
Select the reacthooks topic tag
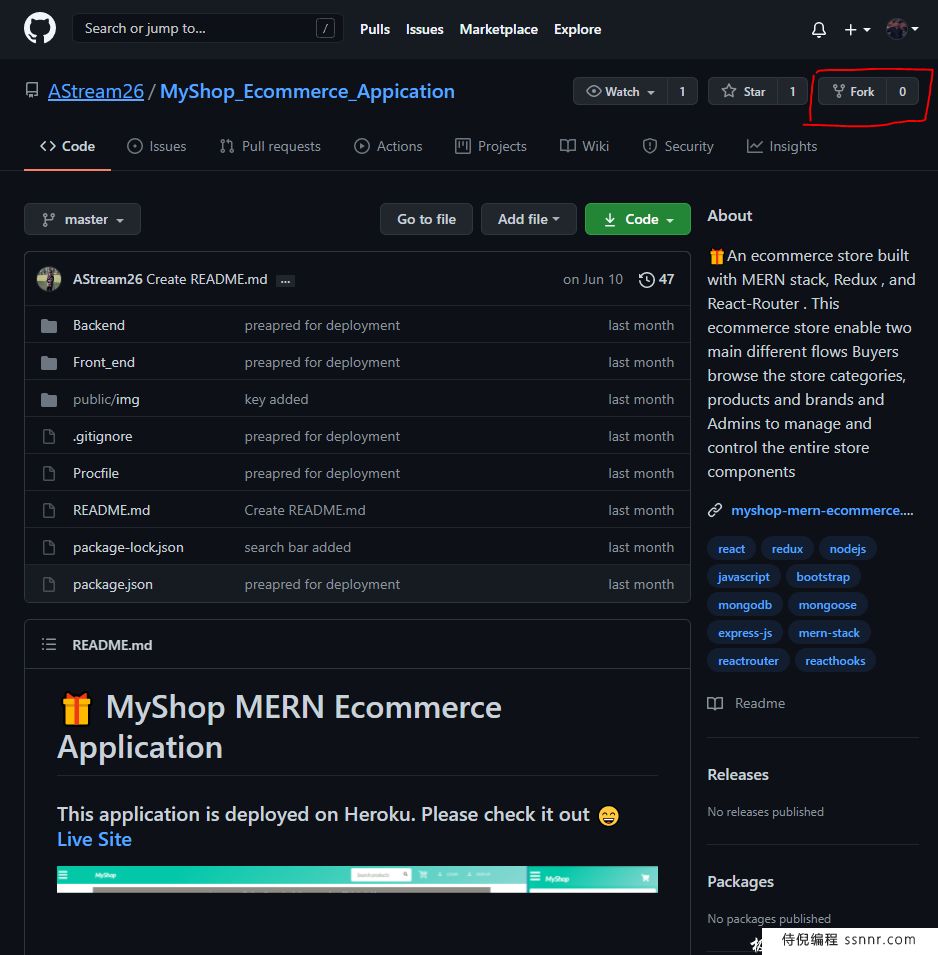[x=835, y=661]
